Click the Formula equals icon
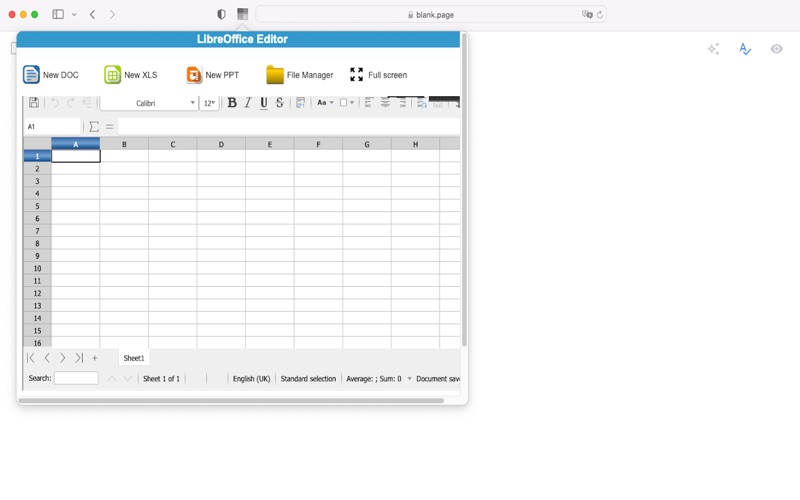The height and width of the screenshot is (500, 800). (110, 127)
